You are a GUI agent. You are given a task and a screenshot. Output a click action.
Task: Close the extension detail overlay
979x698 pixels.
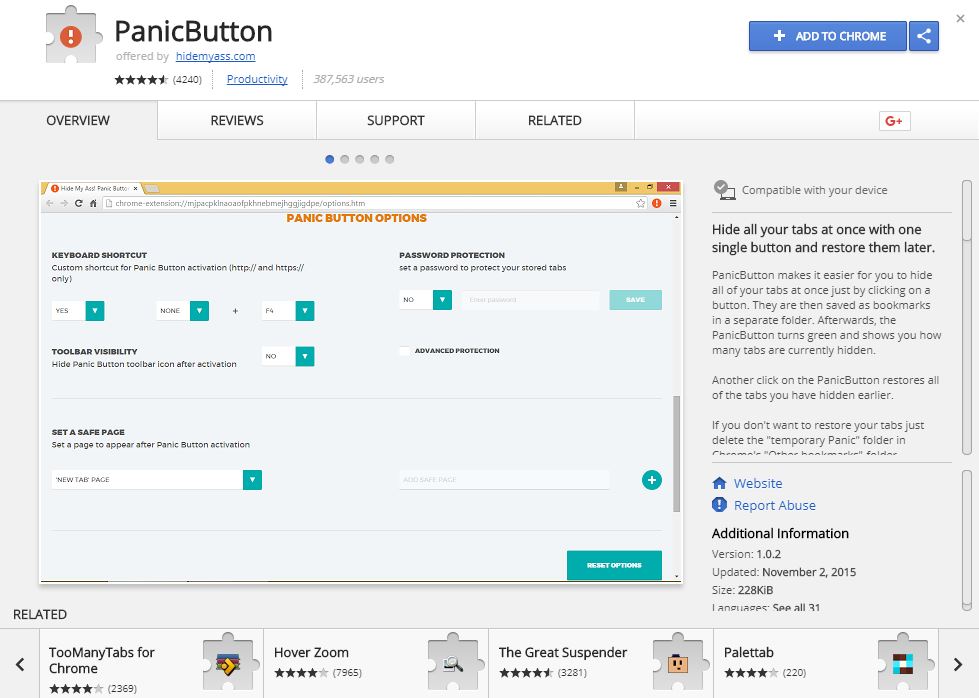pos(960,19)
